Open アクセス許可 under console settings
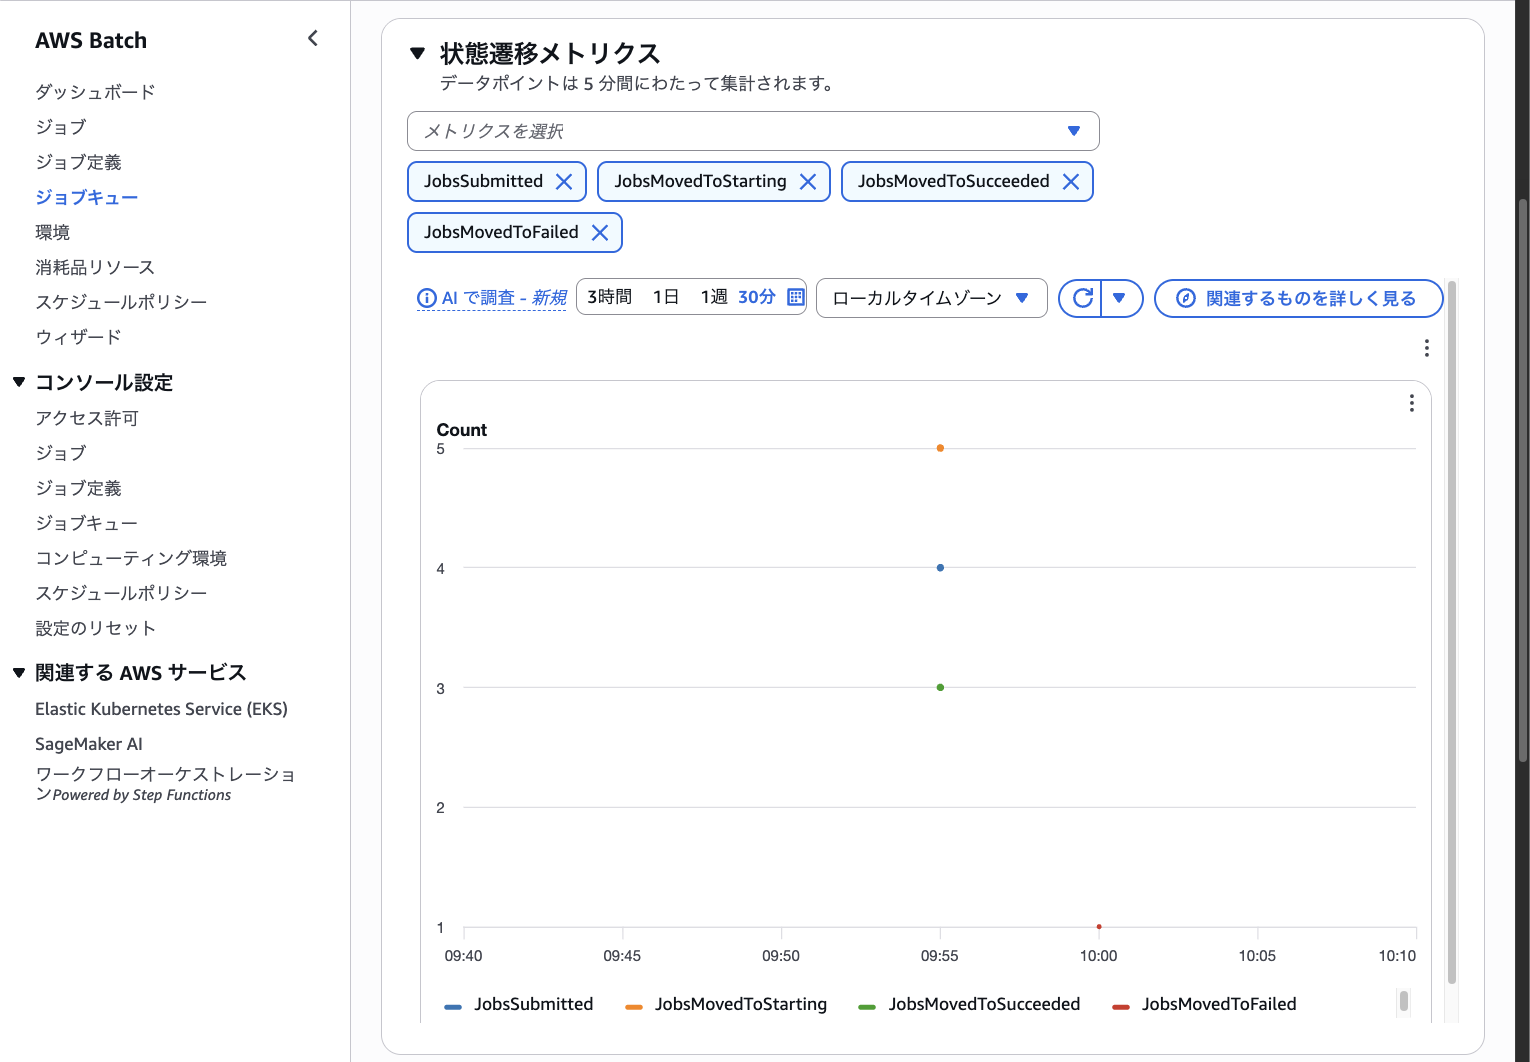The height and width of the screenshot is (1062, 1530). click(x=87, y=418)
